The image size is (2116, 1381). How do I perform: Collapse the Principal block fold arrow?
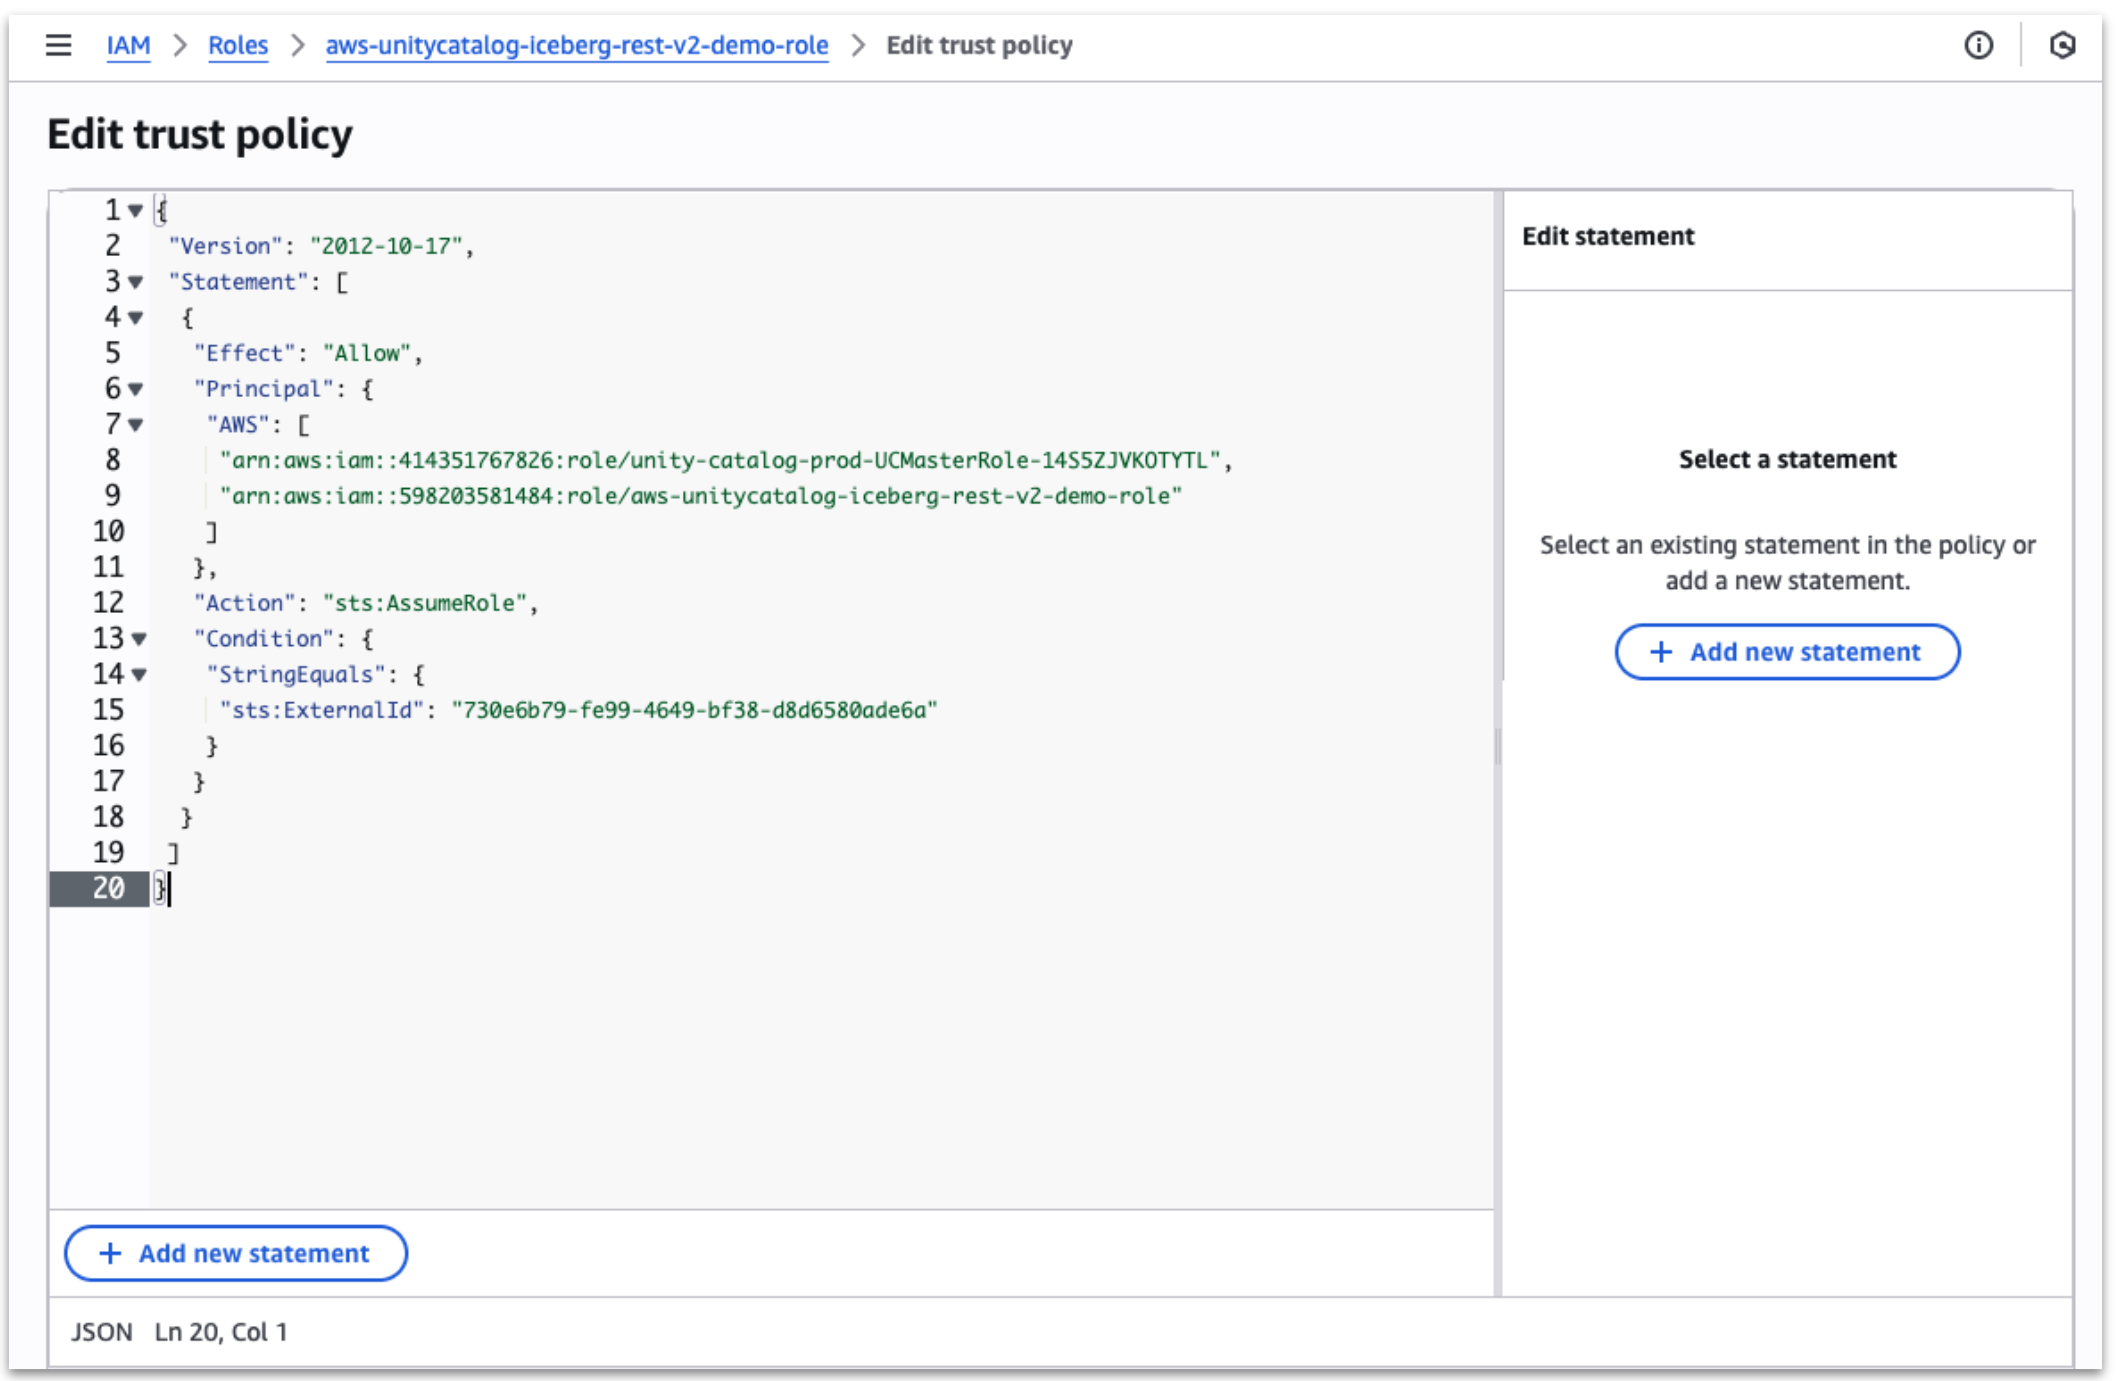[133, 388]
